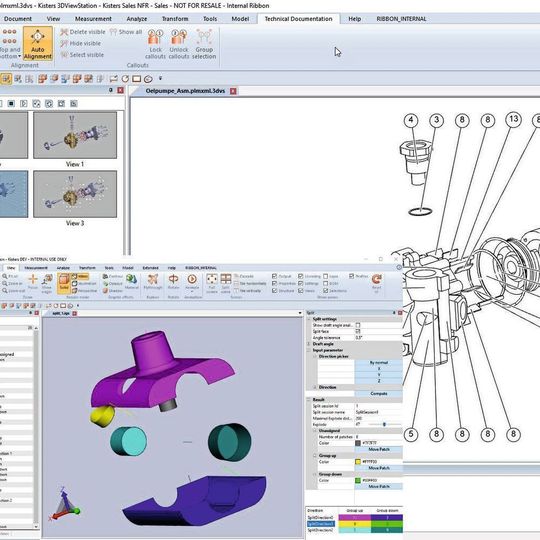This screenshot has height=540, width=540.
Task: Collapse the Input parameter section
Action: [x=308, y=350]
